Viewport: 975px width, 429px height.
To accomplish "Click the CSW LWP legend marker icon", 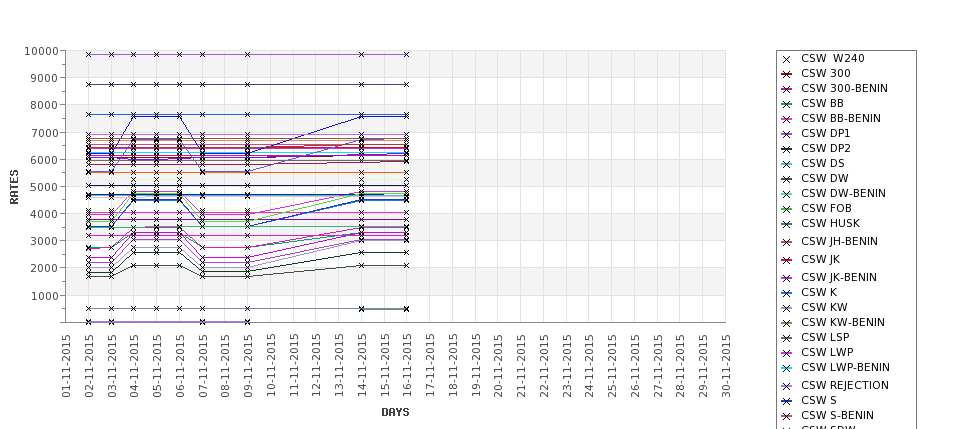I will point(787,353).
